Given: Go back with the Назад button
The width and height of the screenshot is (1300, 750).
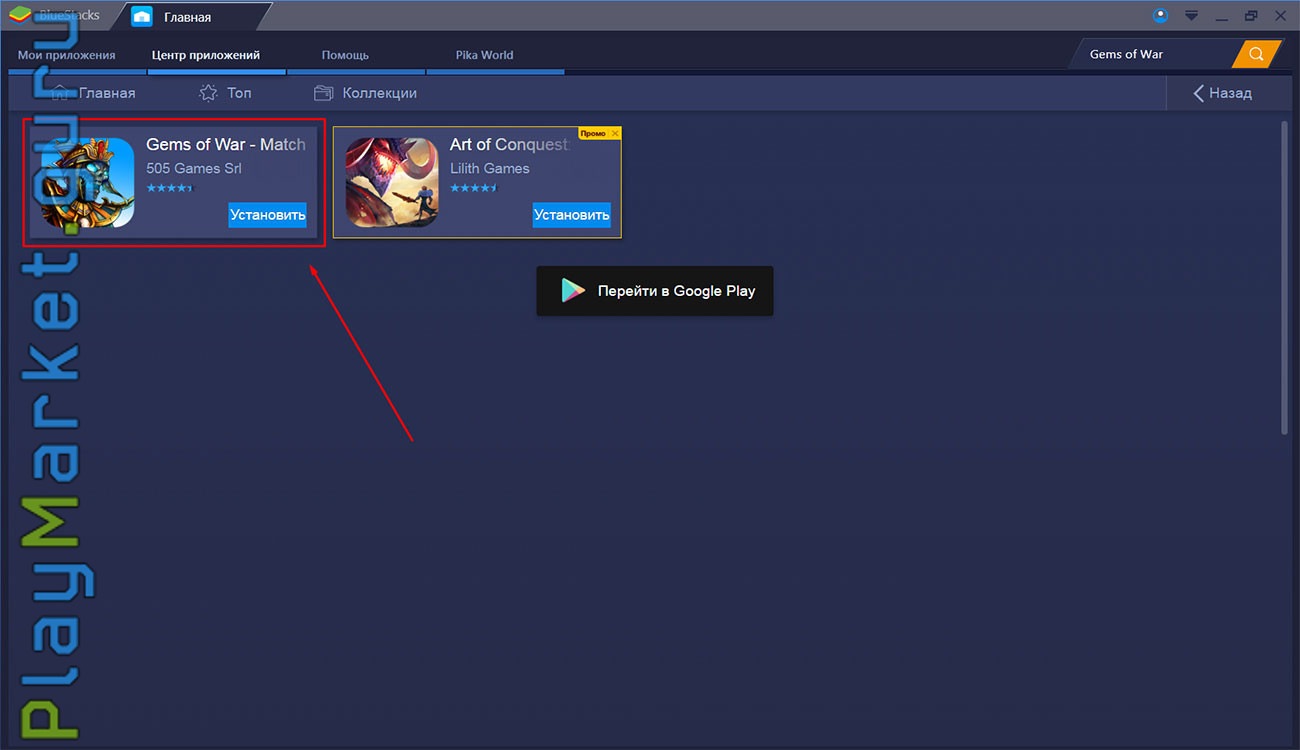Looking at the screenshot, I should pyautogui.click(x=1222, y=93).
